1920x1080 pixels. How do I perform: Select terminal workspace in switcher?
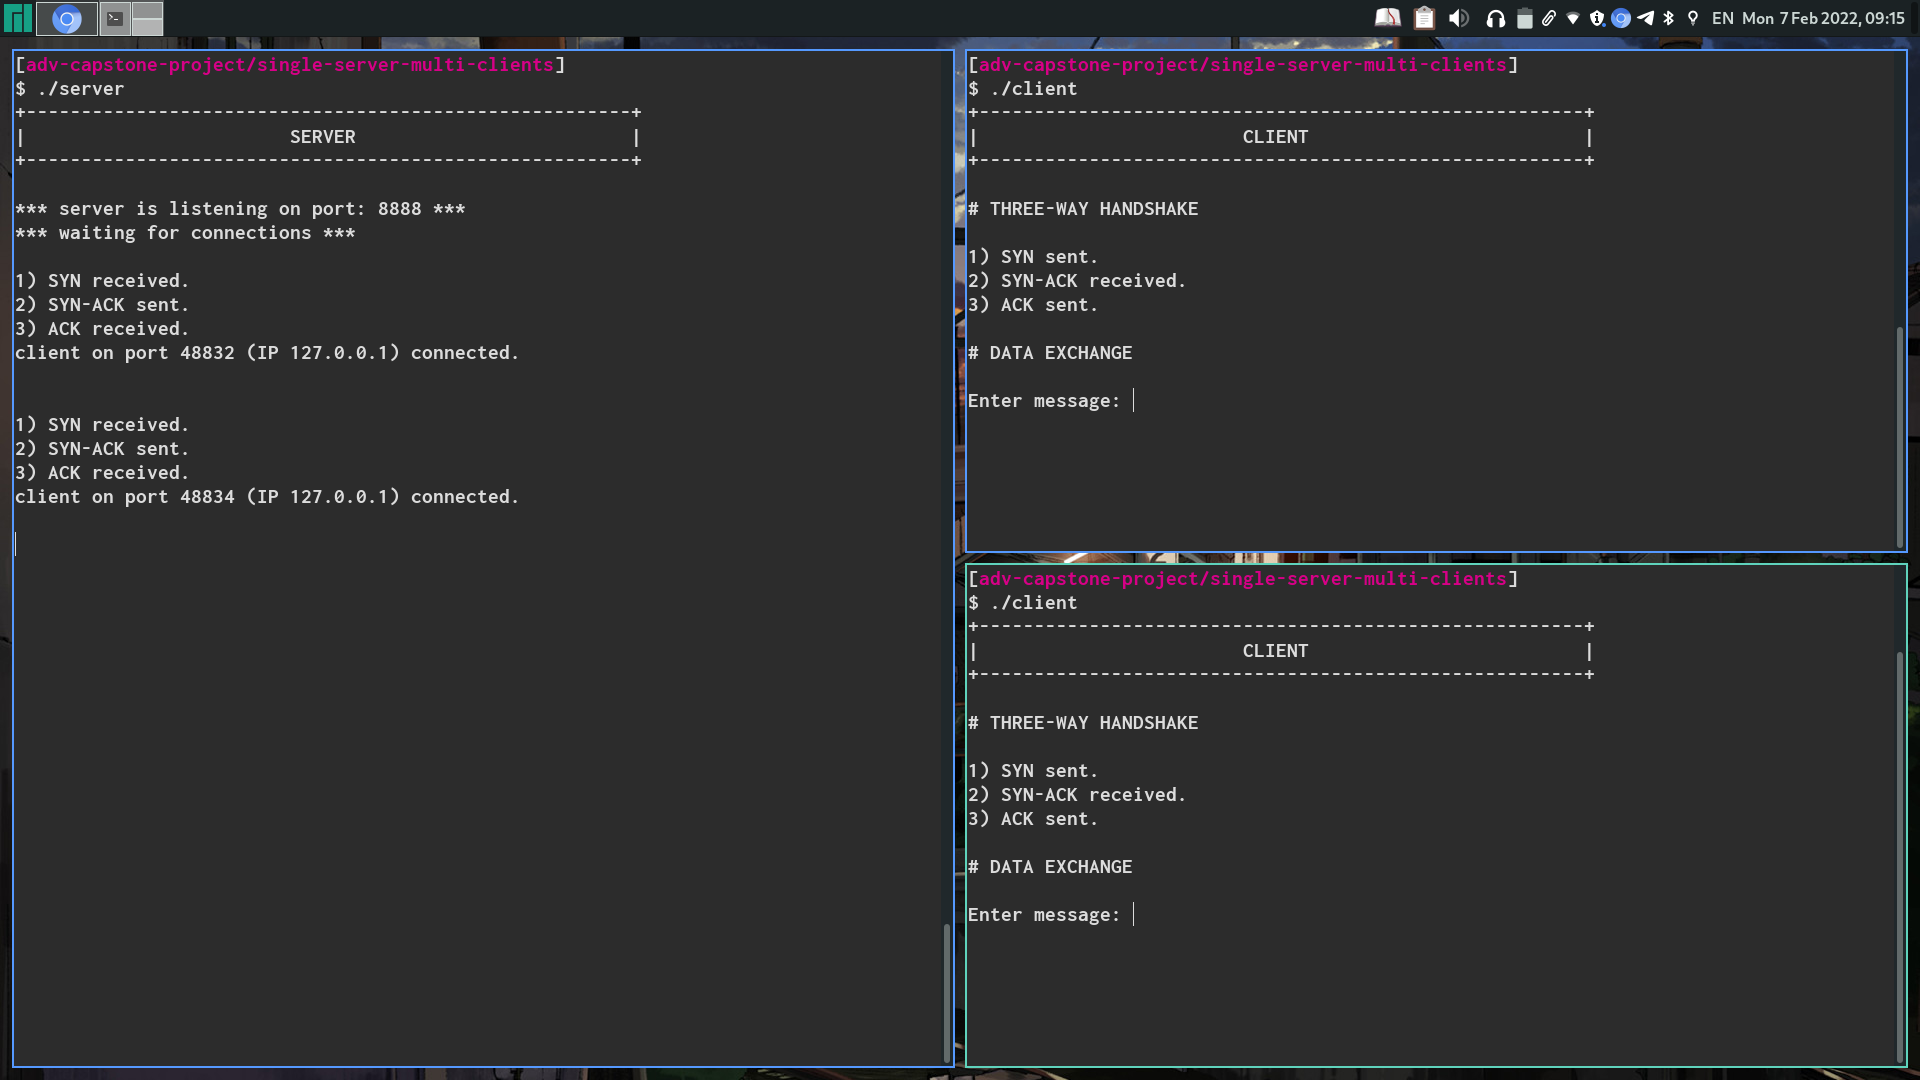coord(115,18)
